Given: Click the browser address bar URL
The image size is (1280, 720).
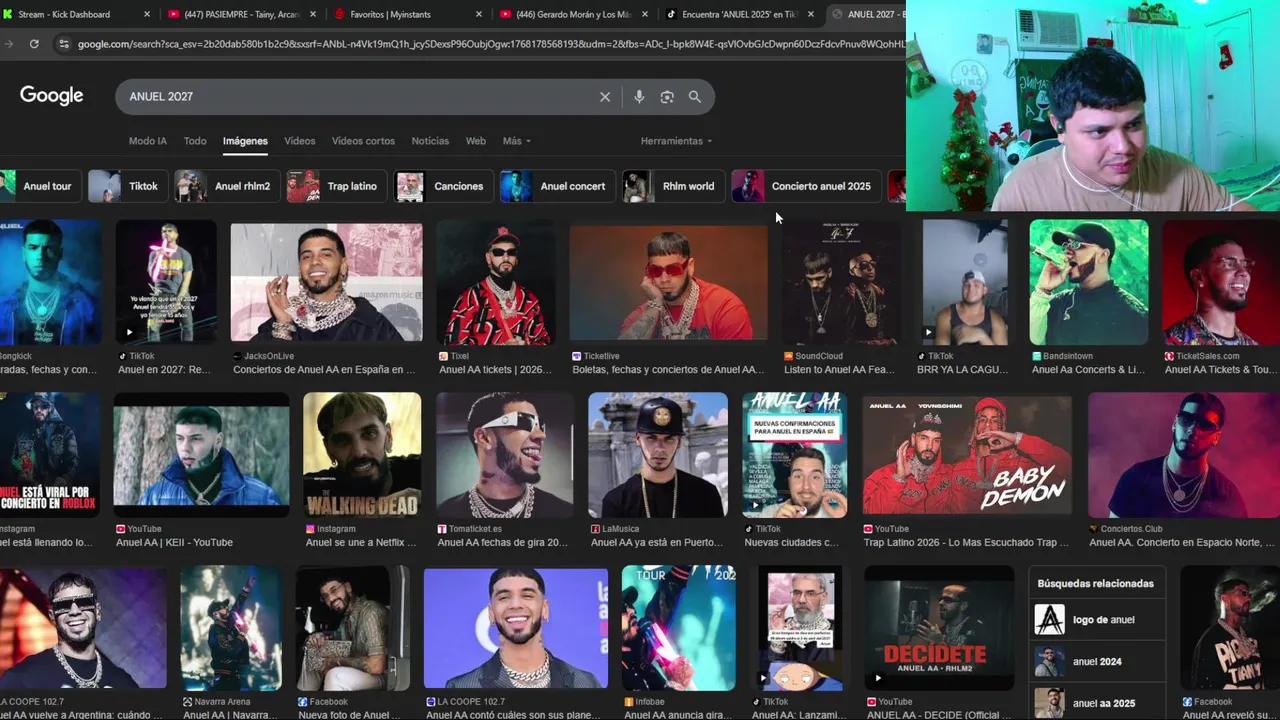Looking at the screenshot, I should pos(490,44).
